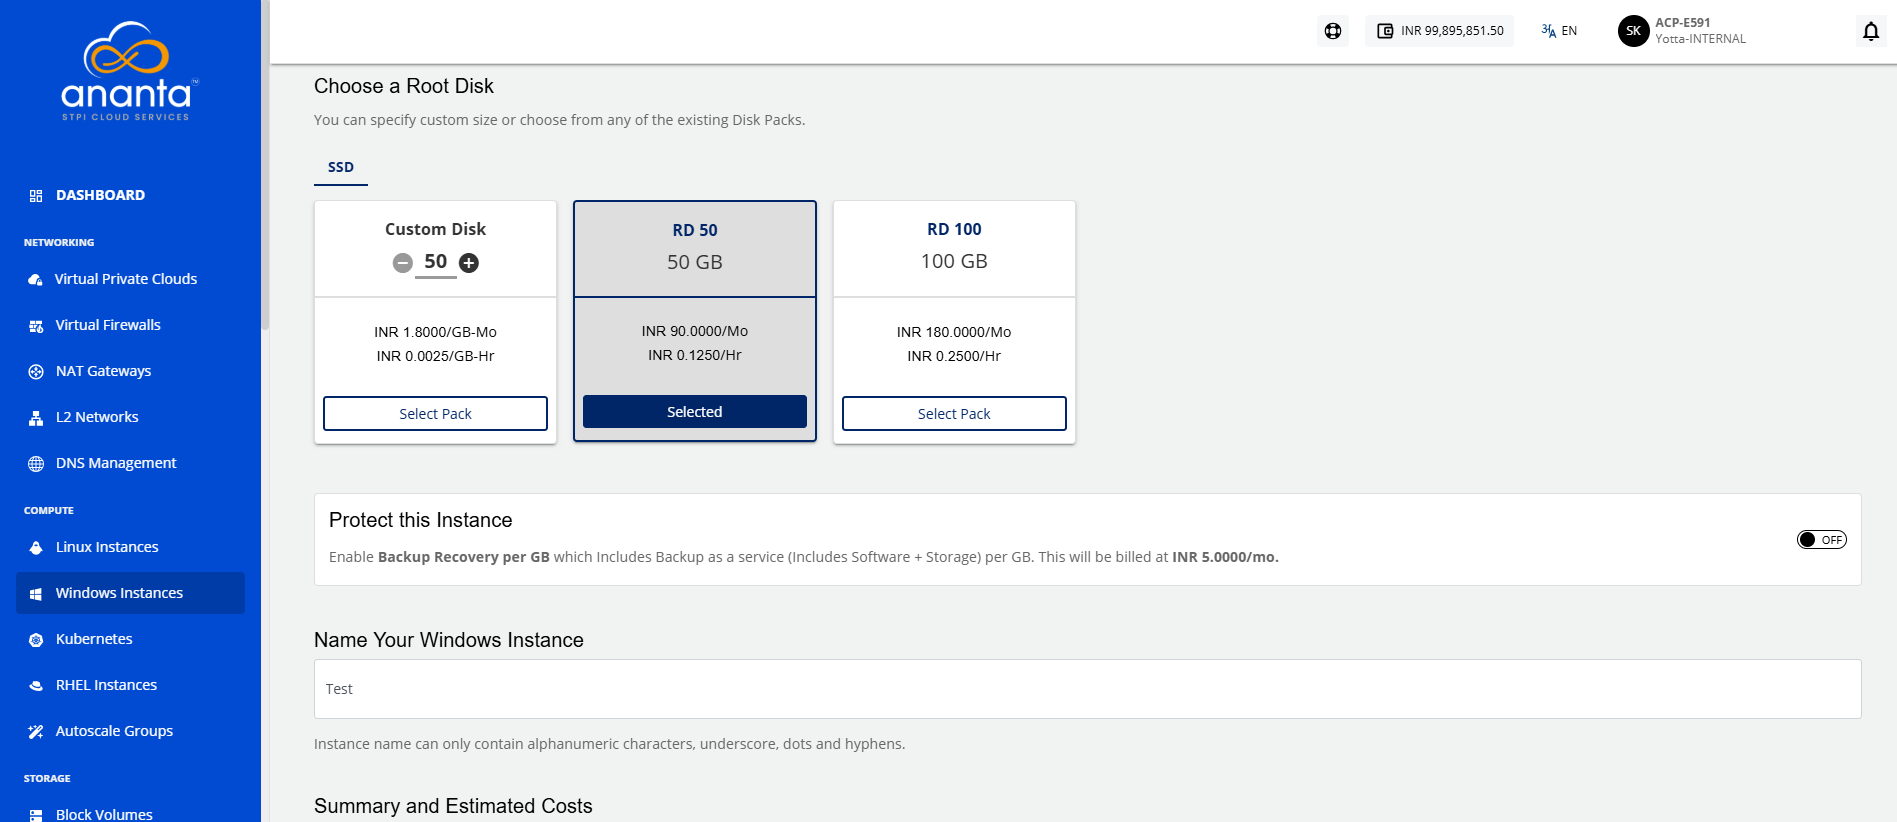Click the SK user avatar
Screen dimensions: 1897x822
(1633, 31)
